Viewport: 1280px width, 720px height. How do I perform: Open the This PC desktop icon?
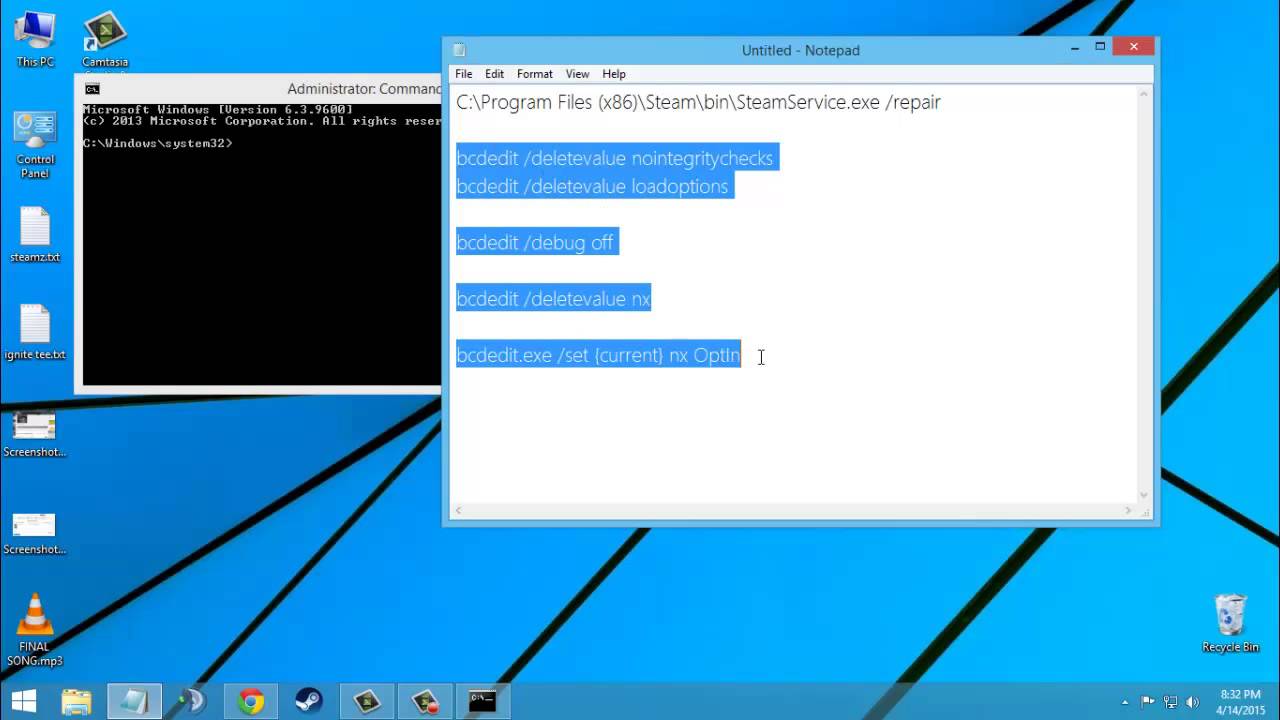(x=35, y=40)
